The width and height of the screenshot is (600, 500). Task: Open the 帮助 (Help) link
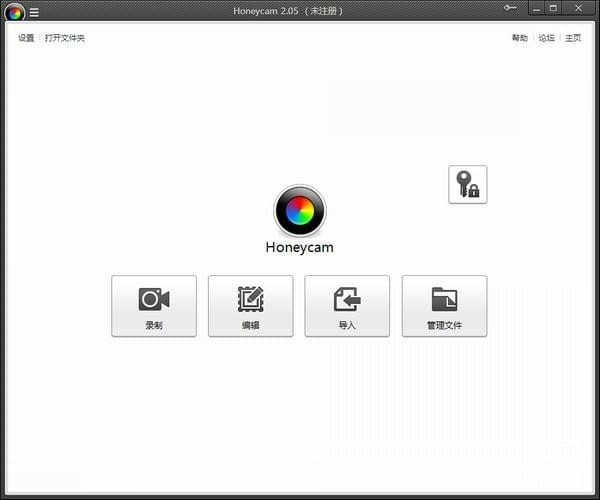(519, 38)
